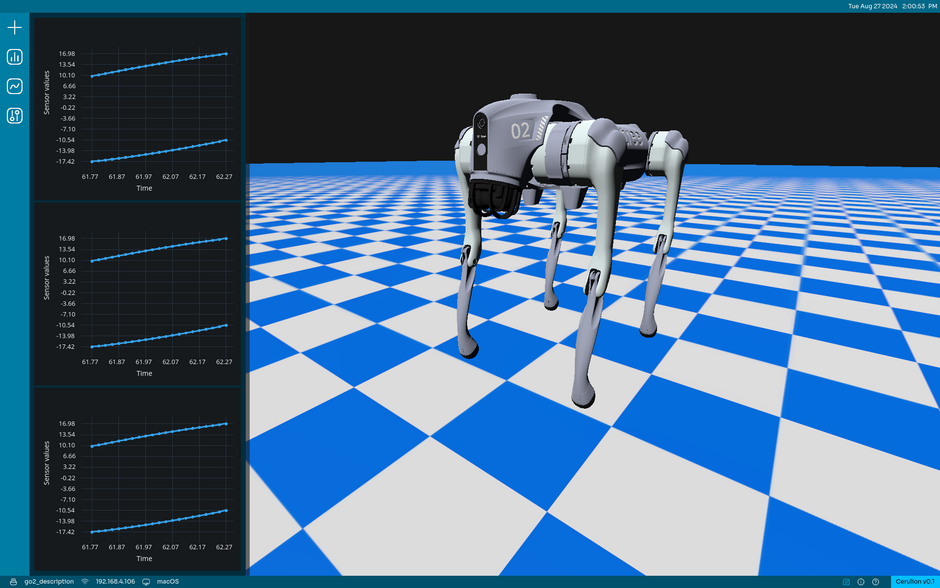Image resolution: width=940 pixels, height=588 pixels.
Task: Select the bottom sensor values chart
Action: [138, 479]
